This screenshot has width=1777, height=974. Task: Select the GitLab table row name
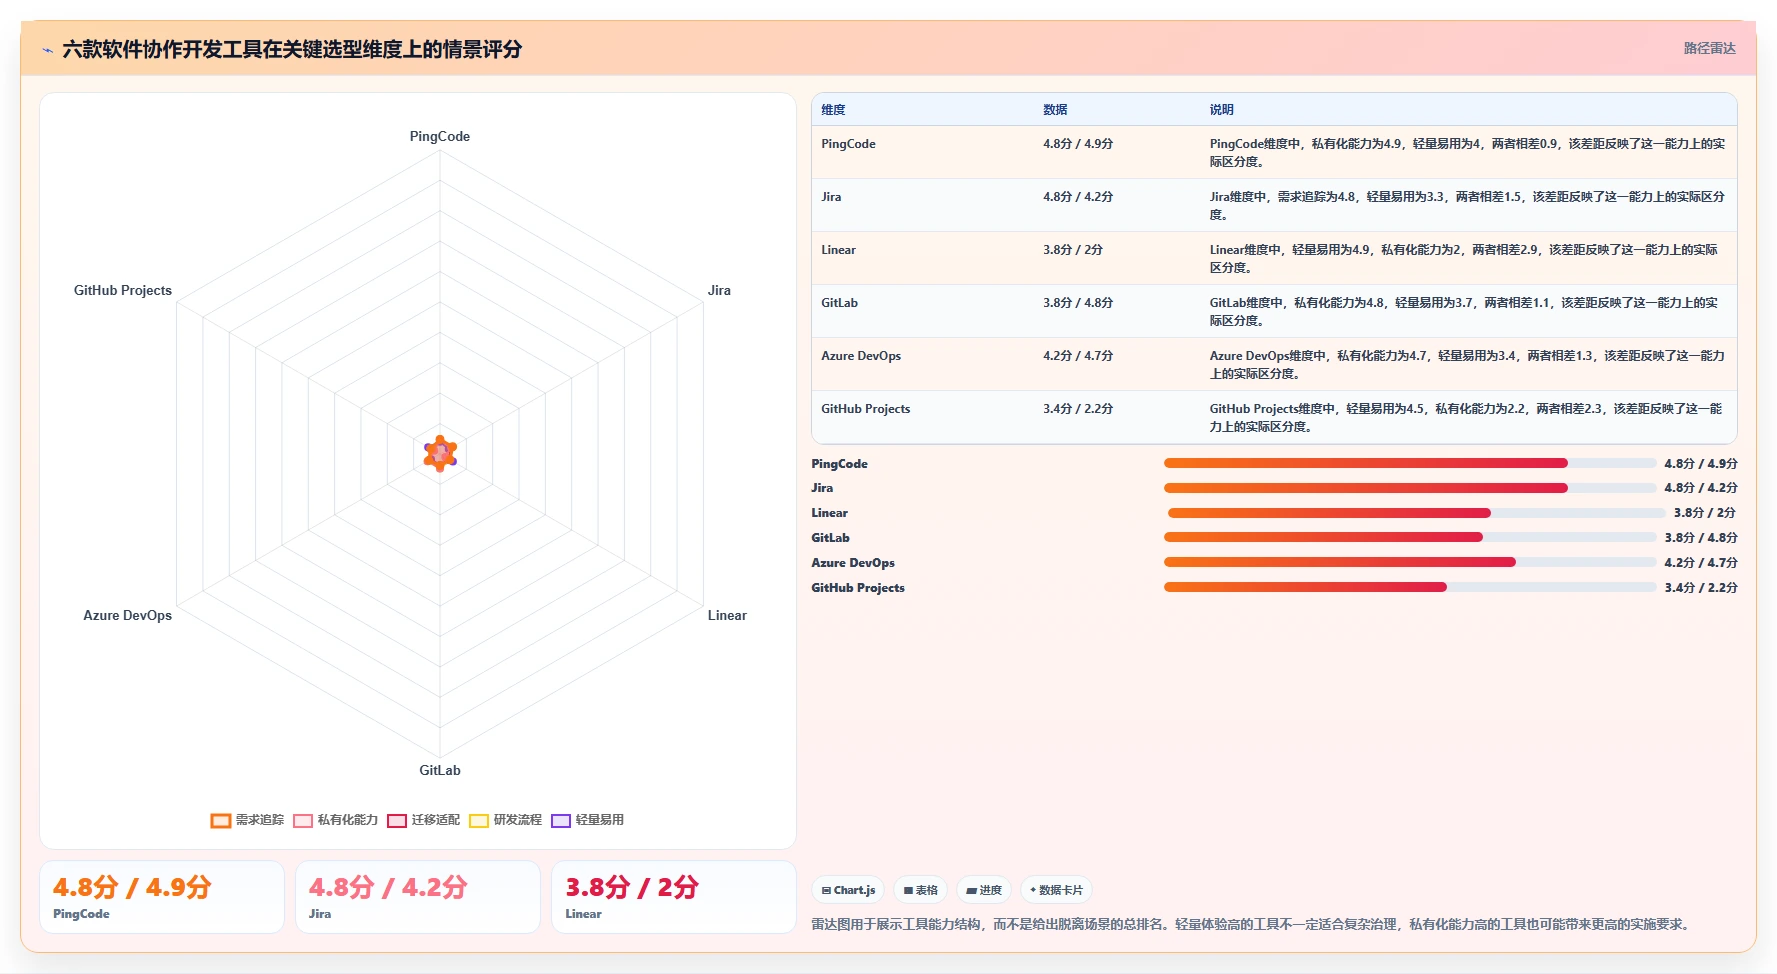pos(839,303)
